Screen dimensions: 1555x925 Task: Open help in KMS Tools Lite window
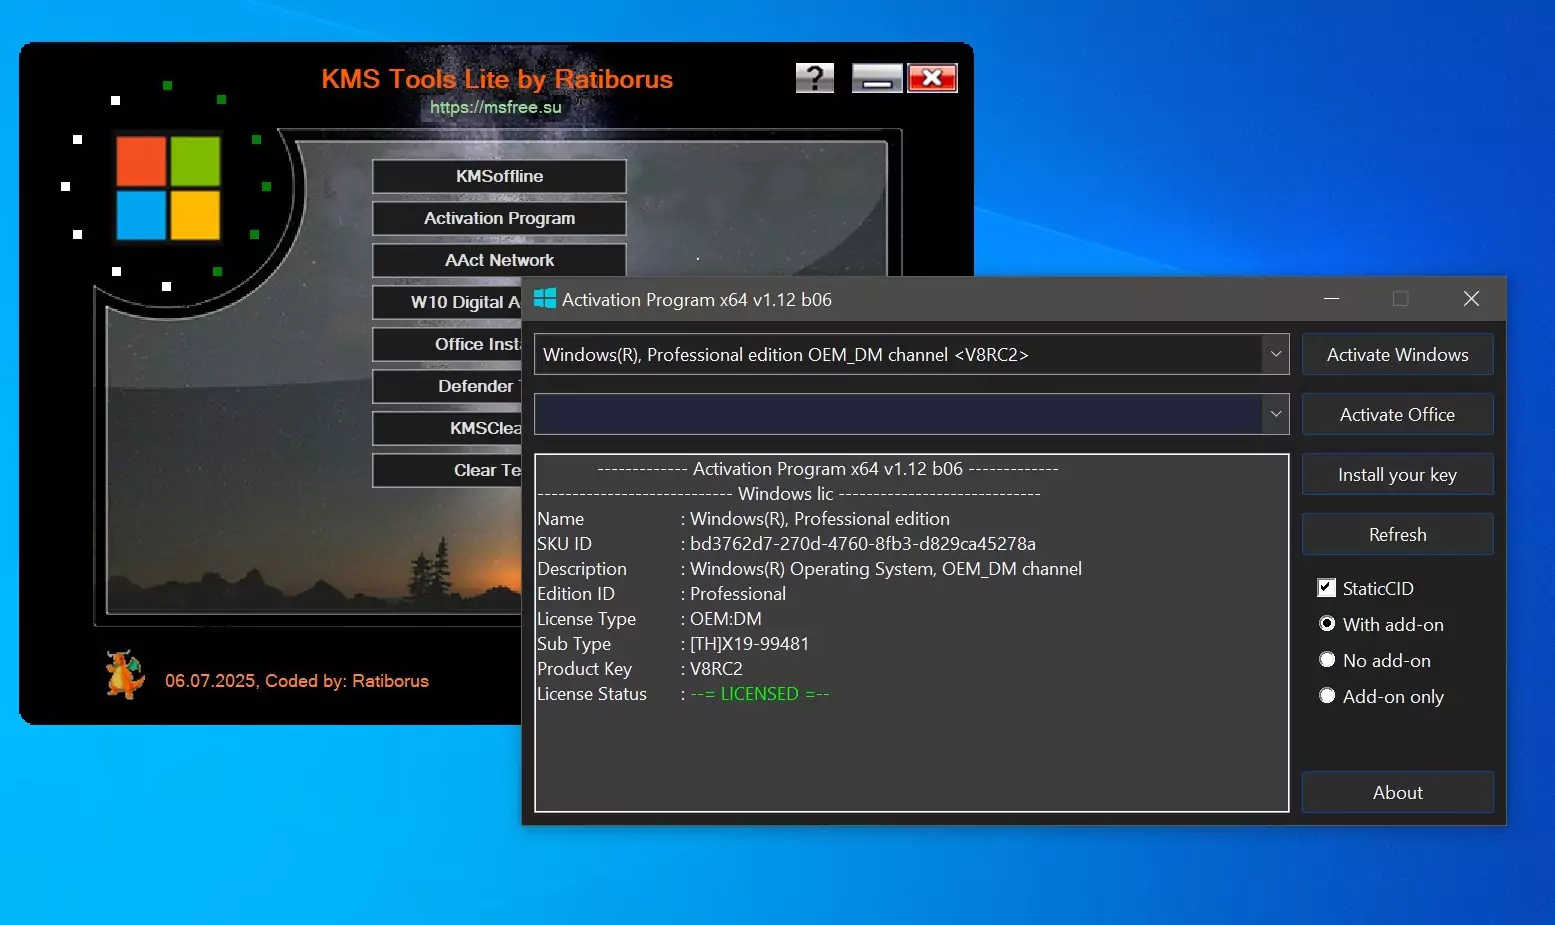tap(815, 77)
